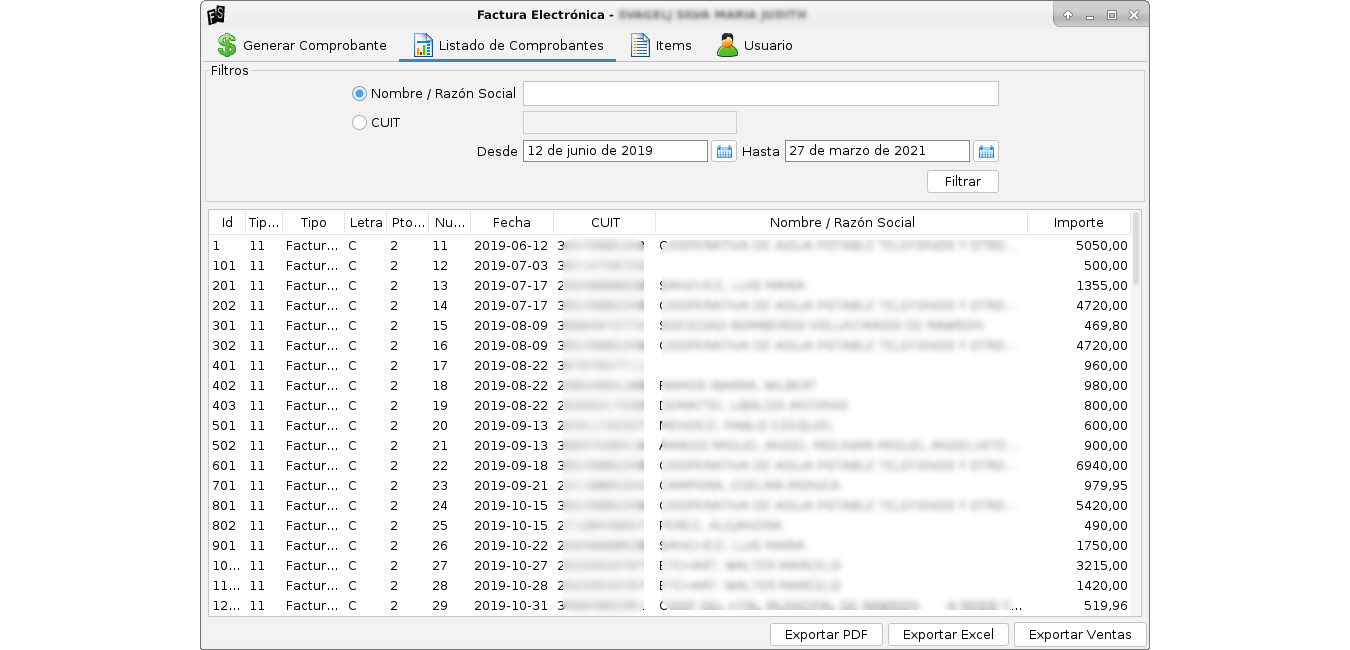Select the CUIT radio button

(360, 123)
